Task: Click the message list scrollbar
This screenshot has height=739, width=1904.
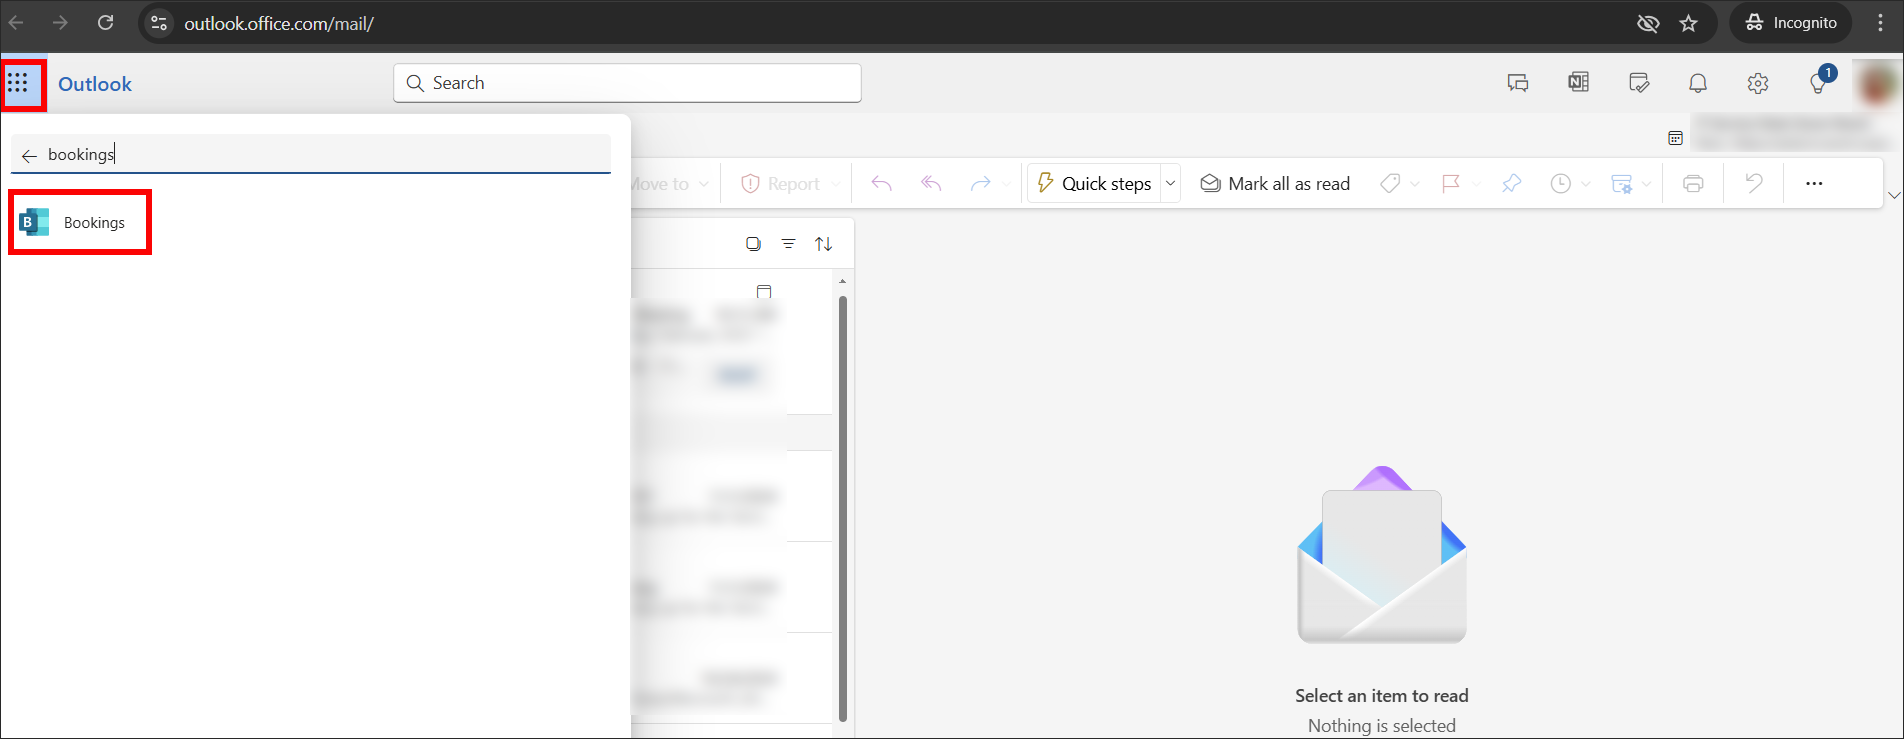Action: (843, 508)
